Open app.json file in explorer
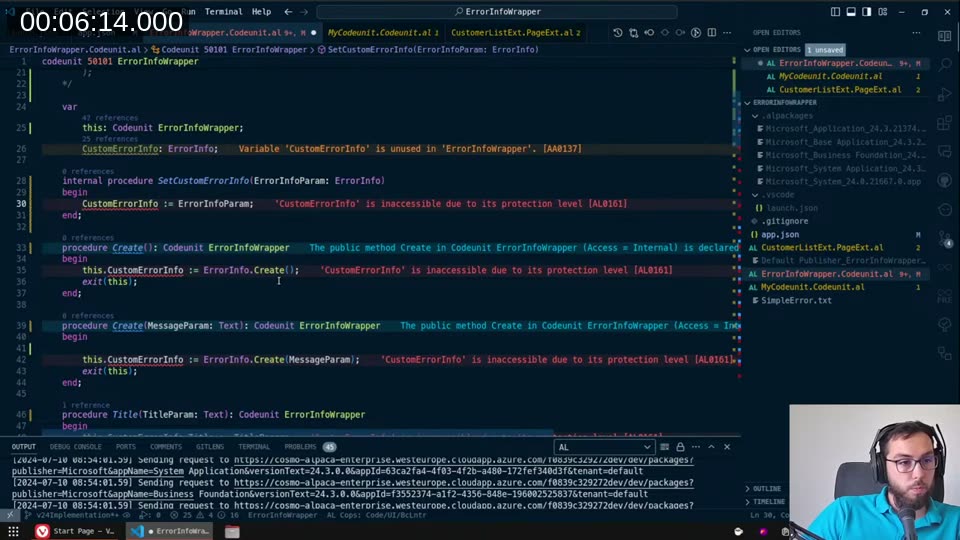This screenshot has width=960, height=540. [779, 234]
